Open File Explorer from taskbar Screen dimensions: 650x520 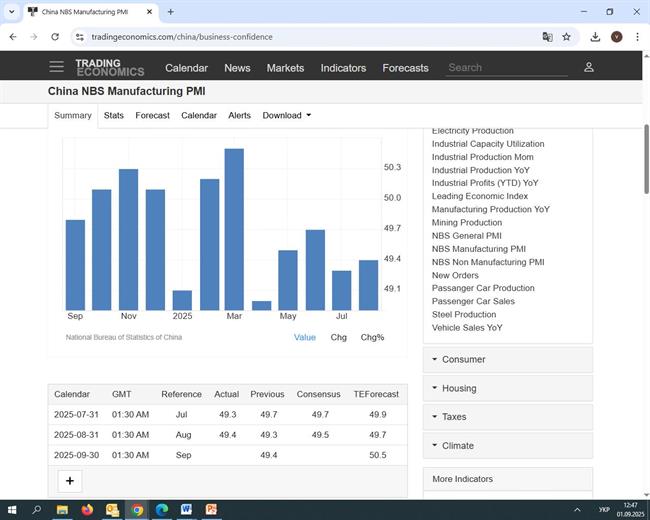62,510
